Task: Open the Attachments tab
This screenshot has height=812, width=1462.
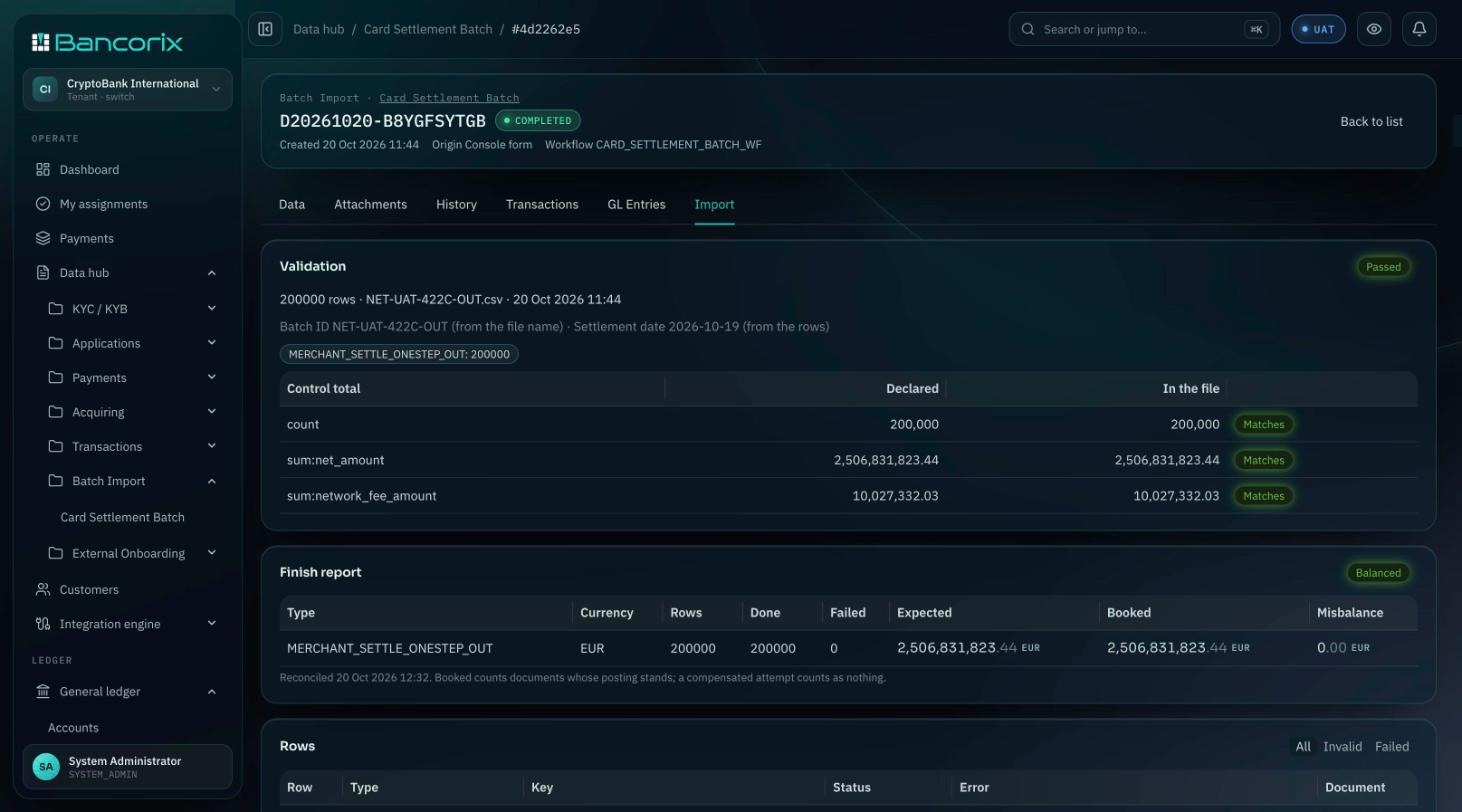Action: [x=370, y=205]
